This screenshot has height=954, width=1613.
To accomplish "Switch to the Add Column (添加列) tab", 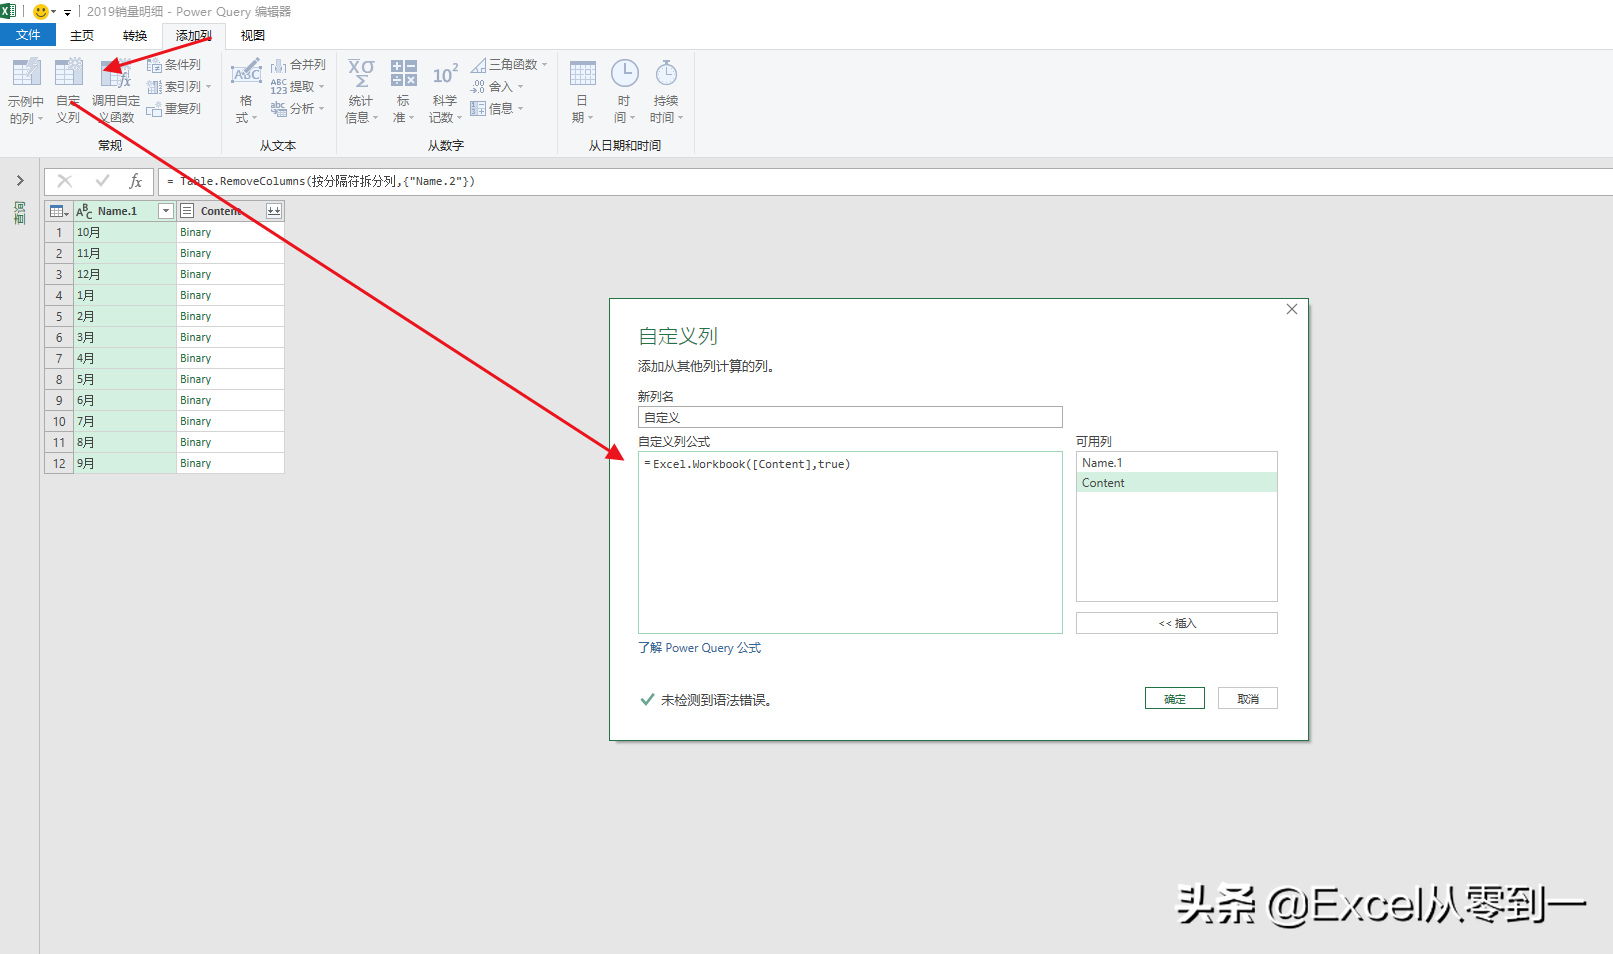I will (x=194, y=35).
